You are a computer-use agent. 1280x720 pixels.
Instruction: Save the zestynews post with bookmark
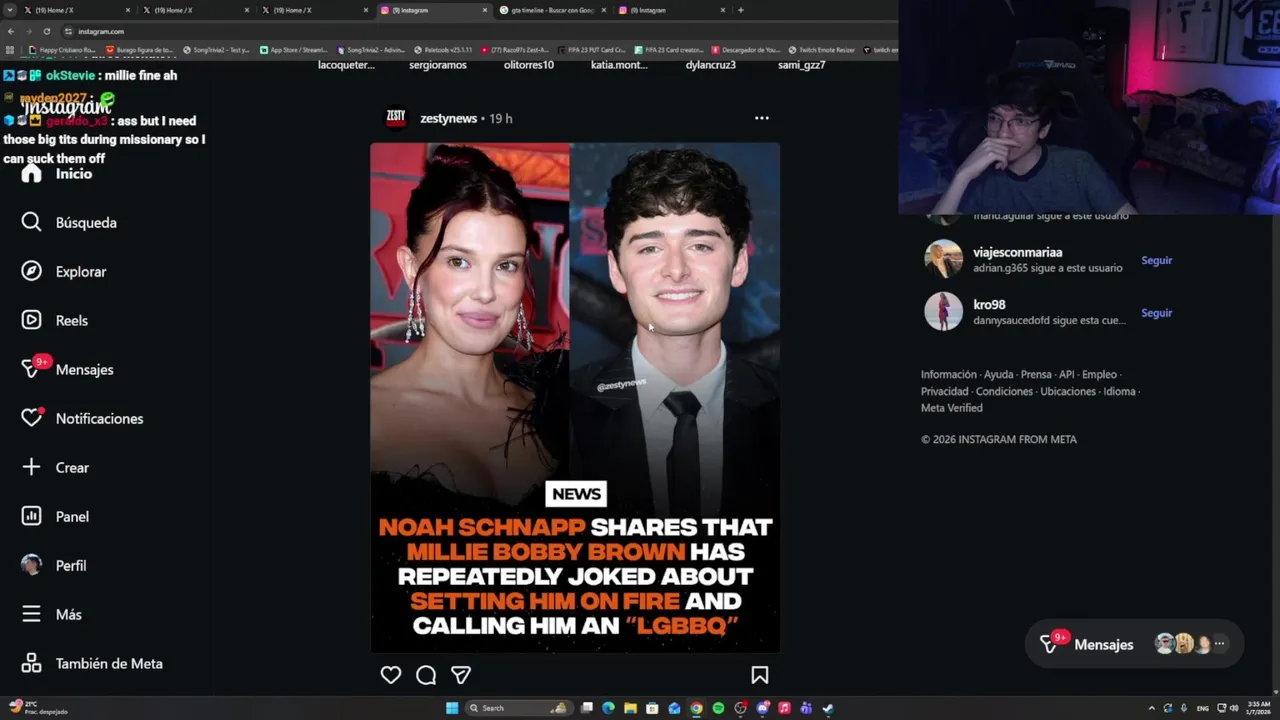click(x=760, y=675)
